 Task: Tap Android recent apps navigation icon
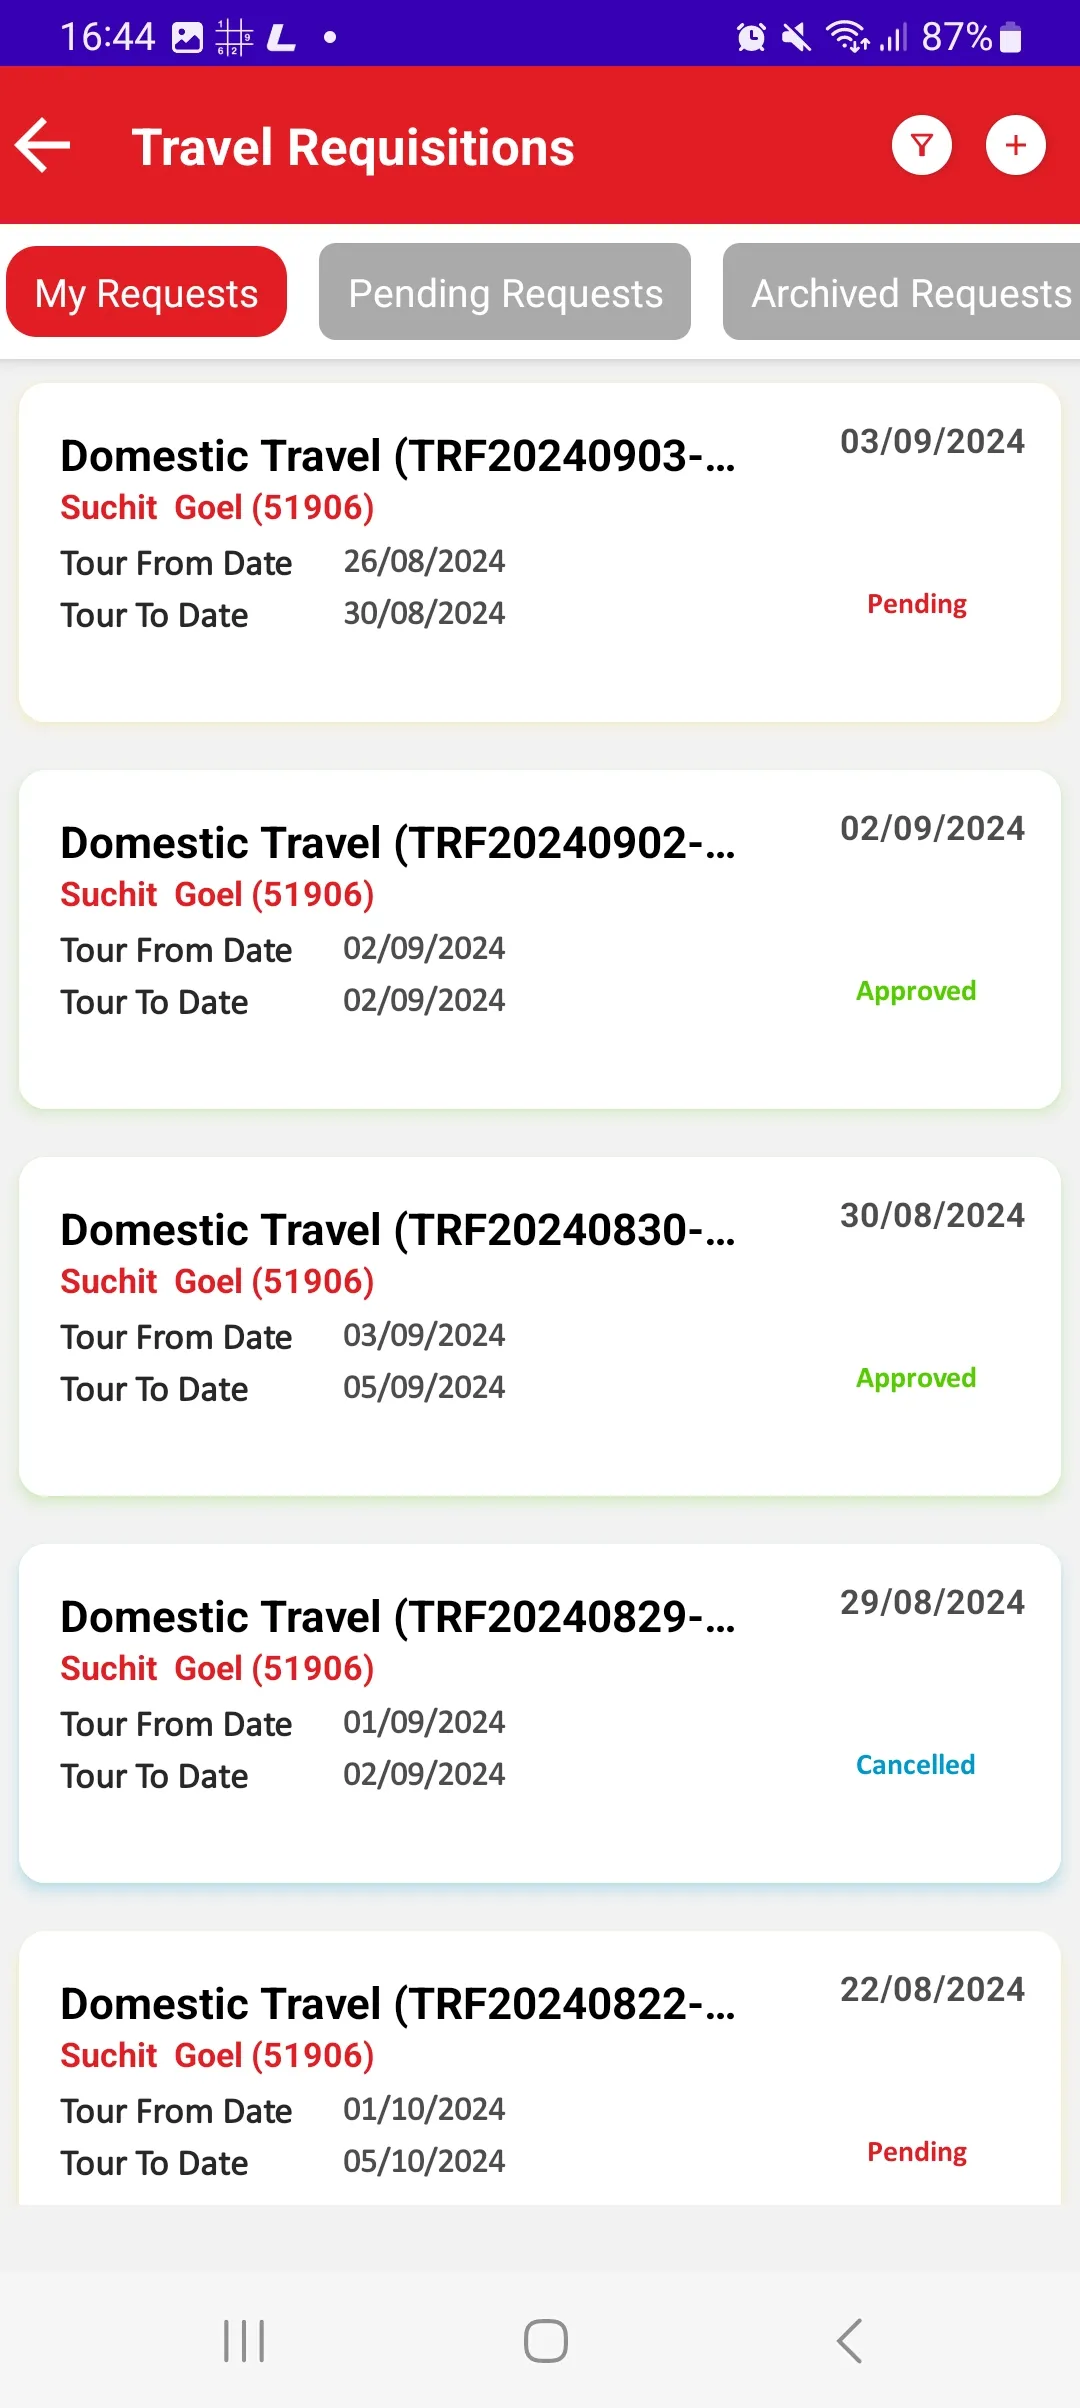244,2341
